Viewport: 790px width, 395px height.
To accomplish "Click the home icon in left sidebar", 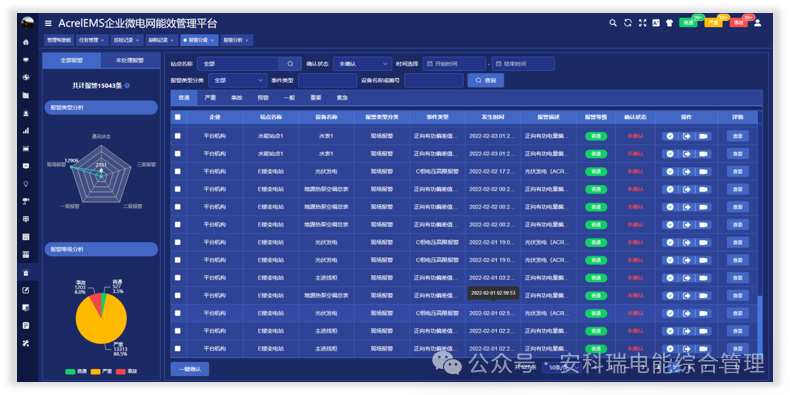I will (x=26, y=42).
